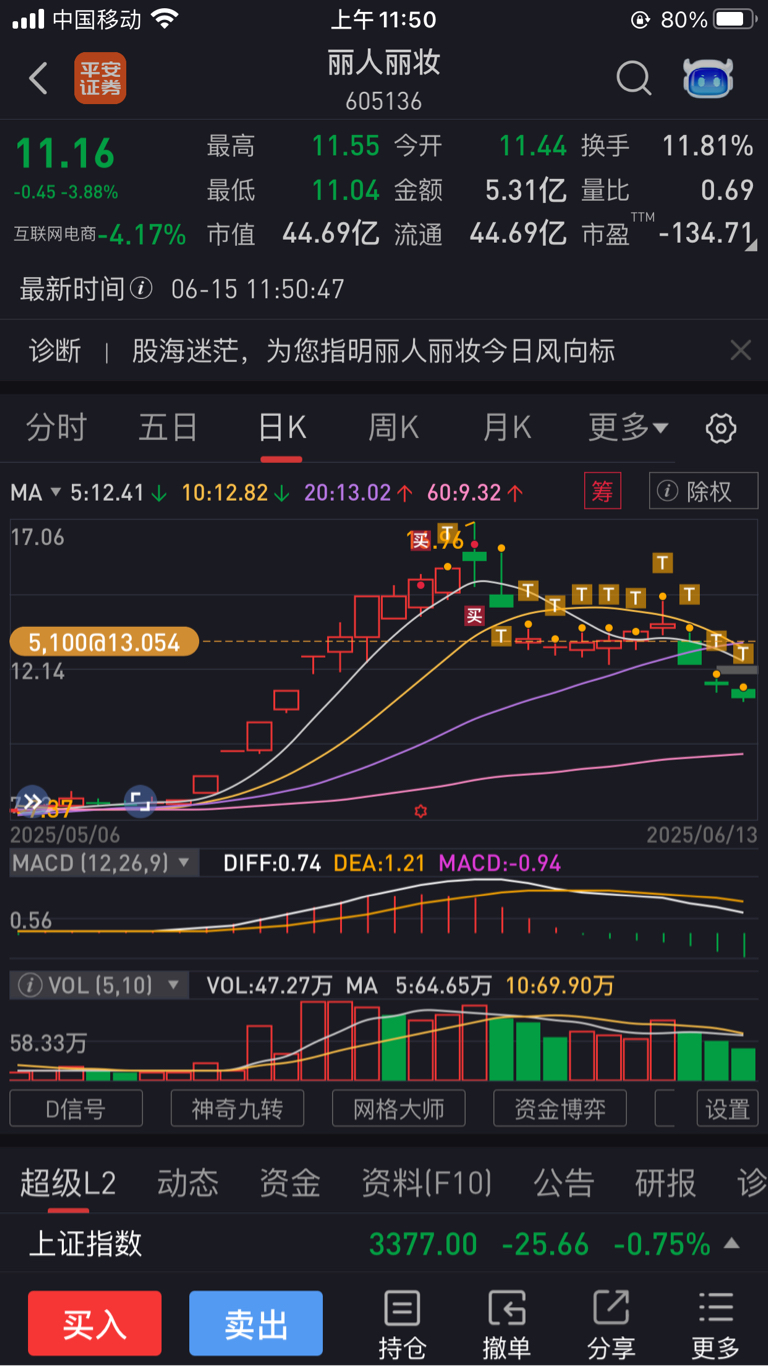Tap the blue 卖出 button
This screenshot has height=1366, width=768.
256,1323
